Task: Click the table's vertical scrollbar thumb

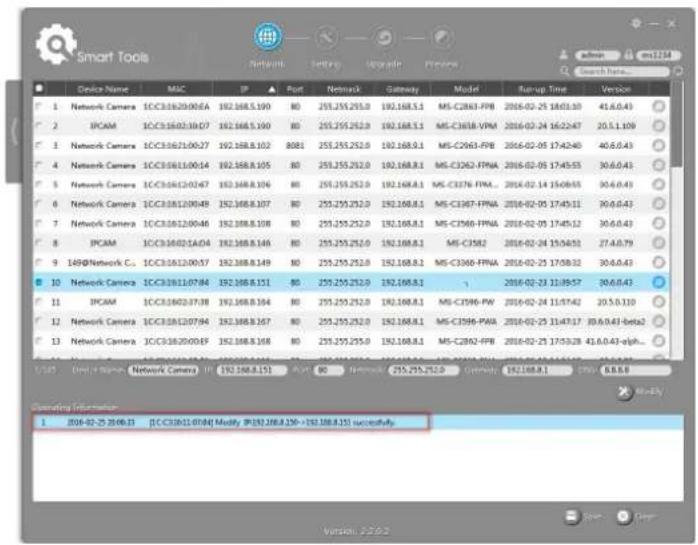Action: point(677,125)
